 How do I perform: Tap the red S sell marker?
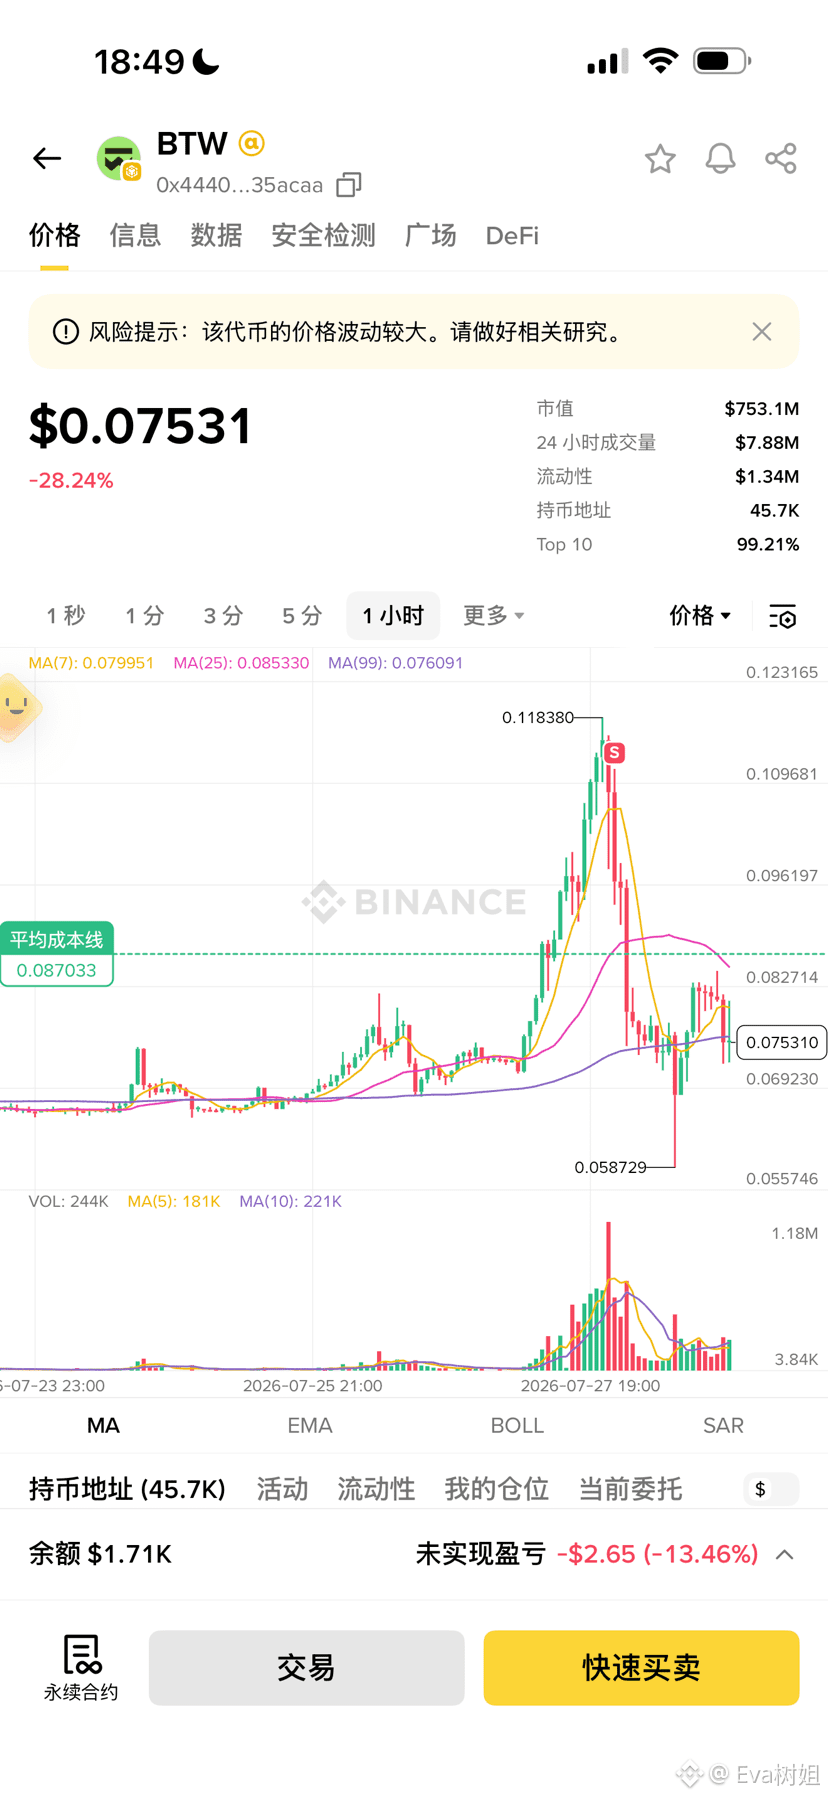click(614, 752)
